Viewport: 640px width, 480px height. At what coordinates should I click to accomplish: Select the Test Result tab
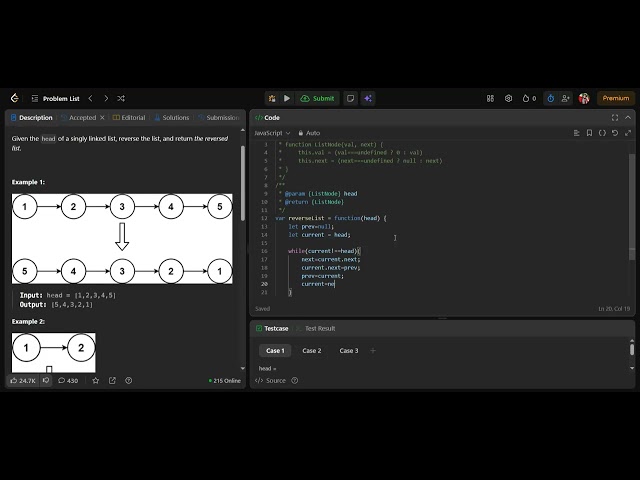(x=316, y=329)
